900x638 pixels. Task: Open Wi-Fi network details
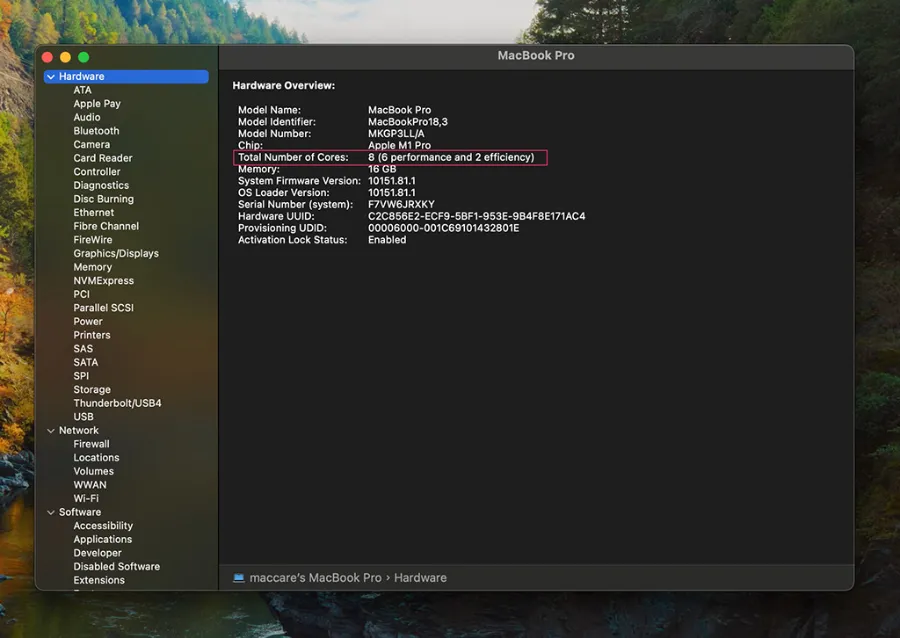point(86,499)
